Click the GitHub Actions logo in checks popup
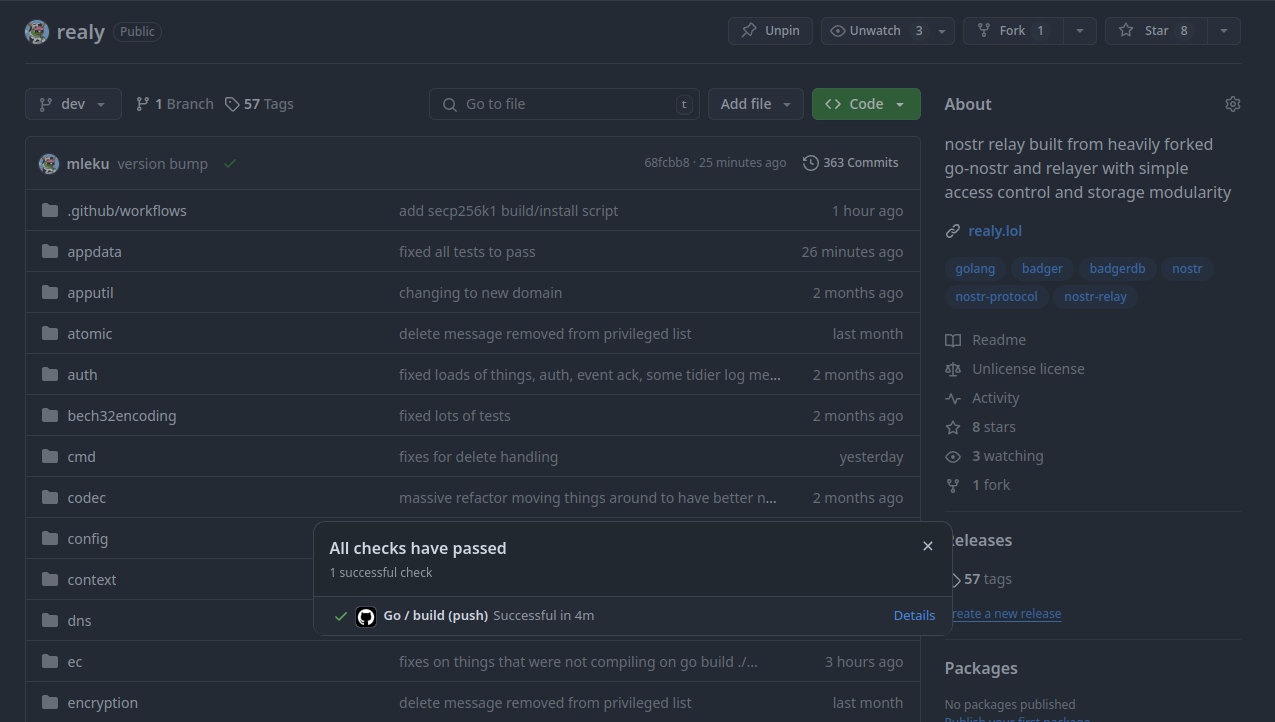Screen dimensions: 1275x722 point(366,616)
